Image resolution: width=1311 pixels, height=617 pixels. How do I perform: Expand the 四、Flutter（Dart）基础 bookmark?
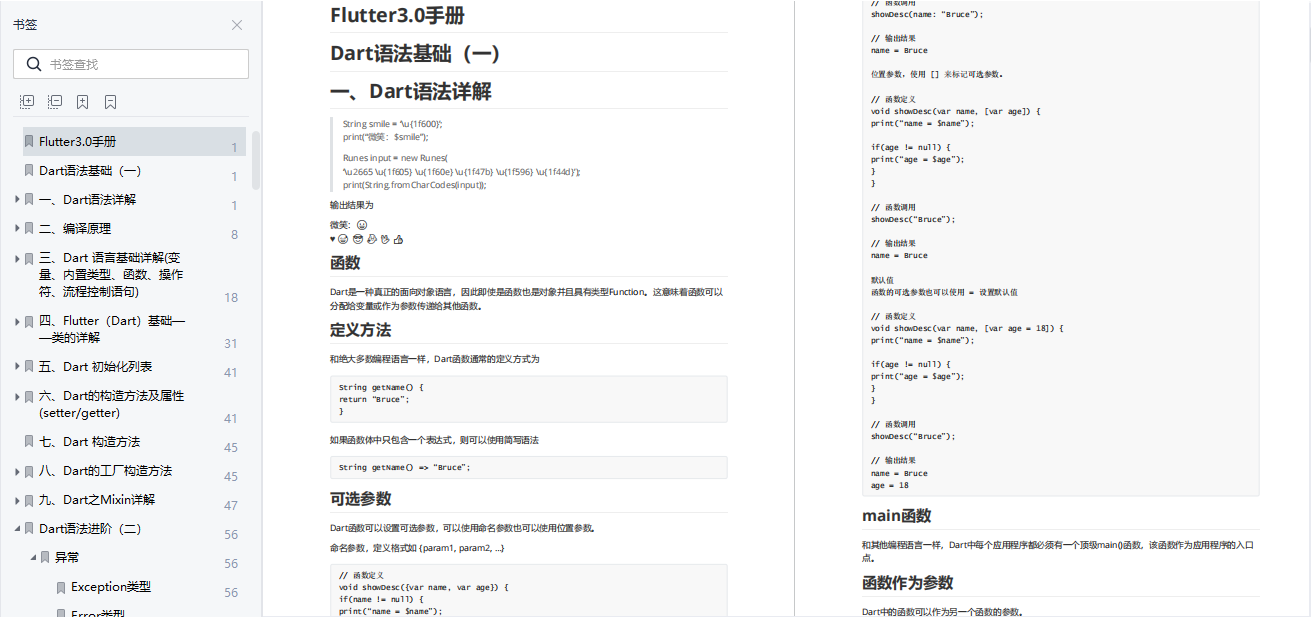click(x=17, y=321)
